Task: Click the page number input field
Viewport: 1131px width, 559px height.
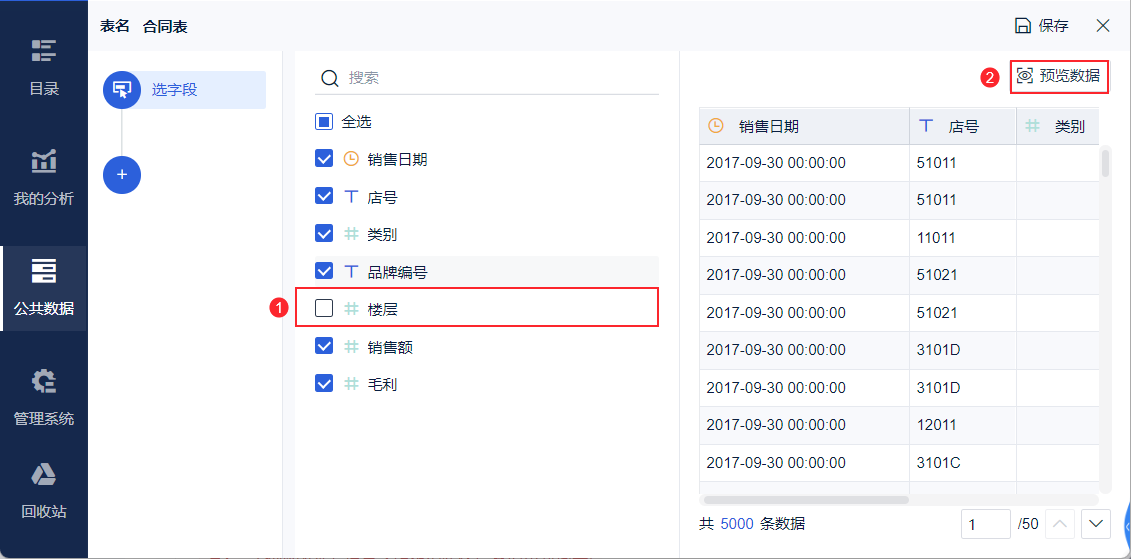Action: (985, 524)
